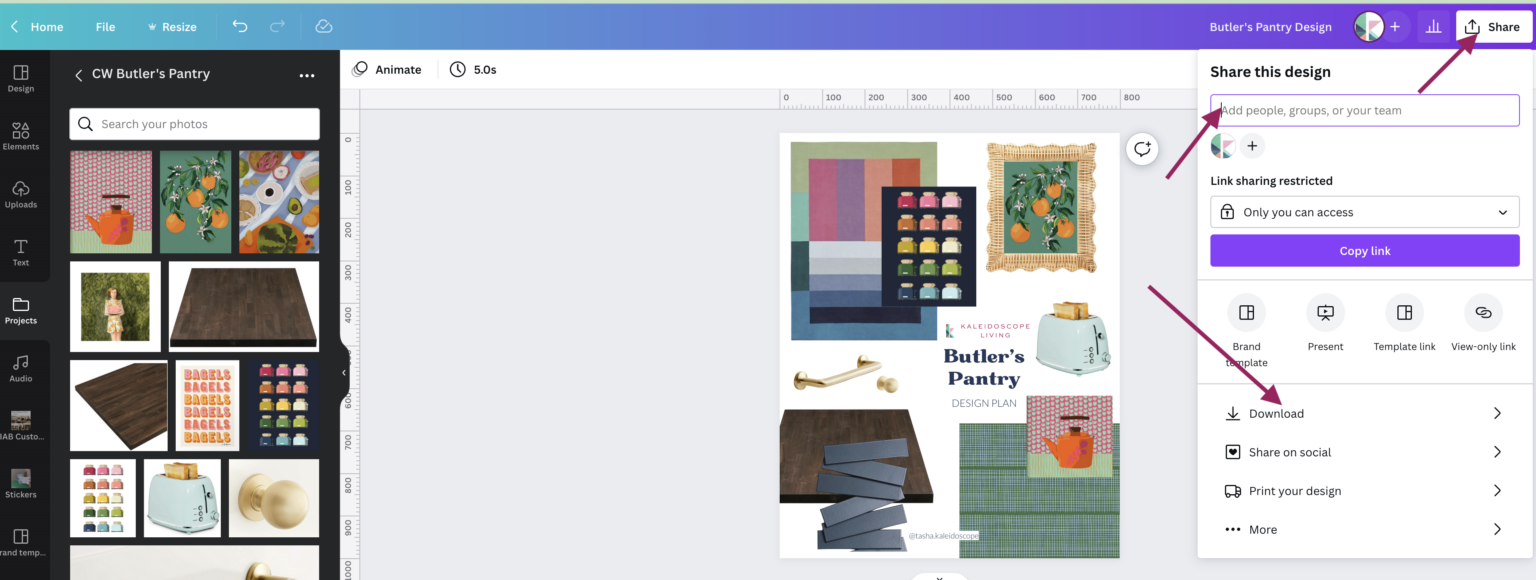Expand the Download option
This screenshot has width=1536, height=580.
1364,413
